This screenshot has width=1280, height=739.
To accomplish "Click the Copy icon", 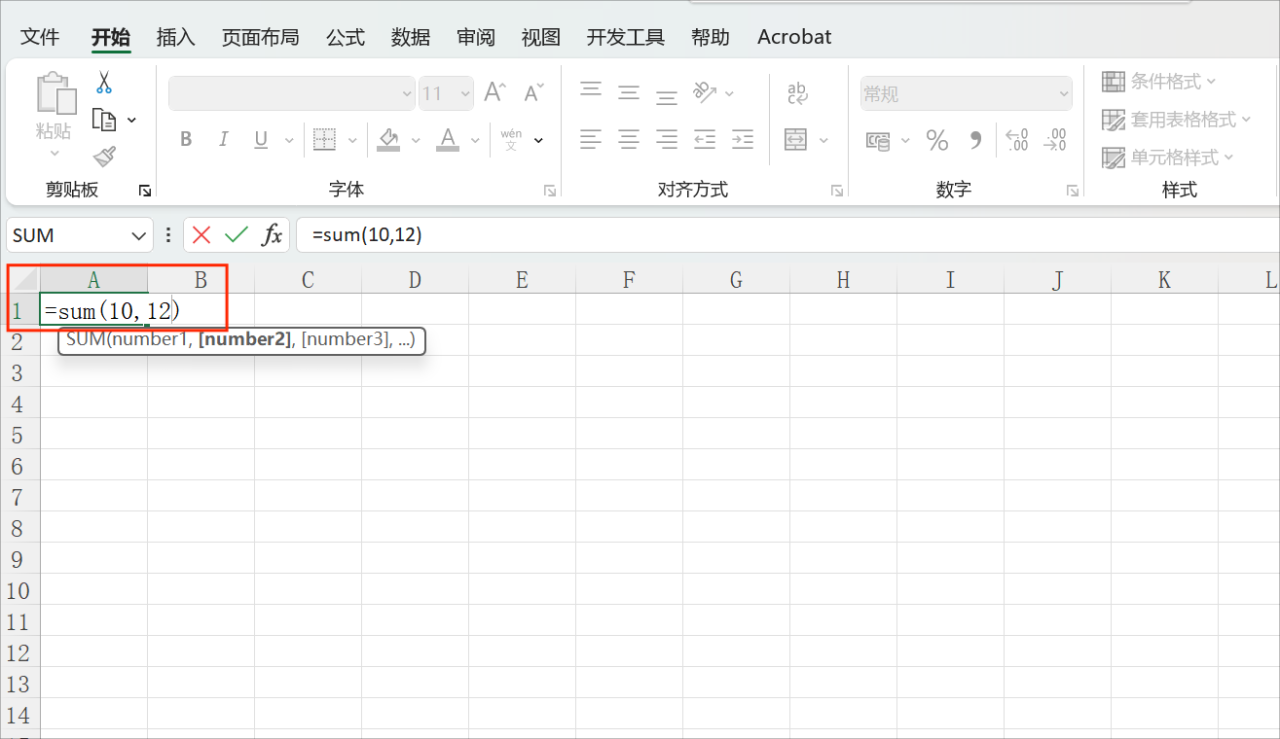I will (104, 120).
